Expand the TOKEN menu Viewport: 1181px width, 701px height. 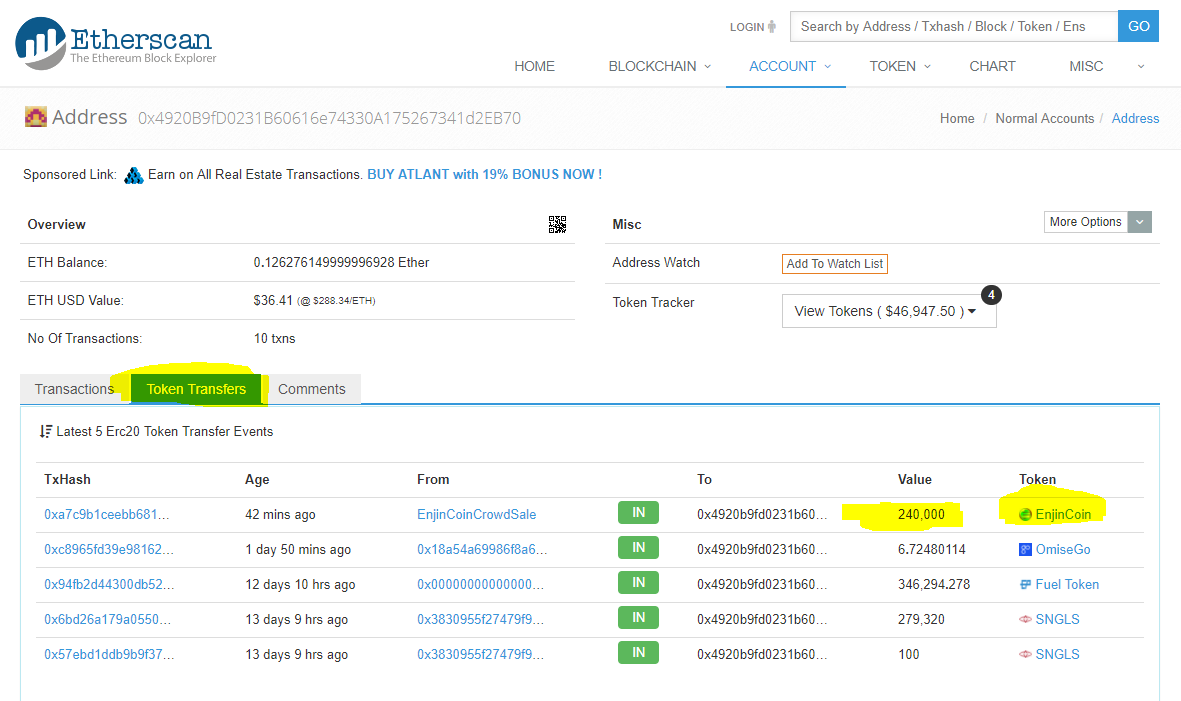click(900, 66)
